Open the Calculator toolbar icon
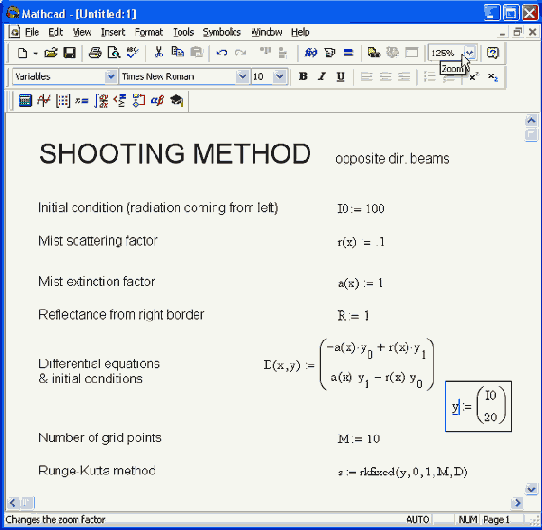Image resolution: width=542 pixels, height=530 pixels. 25,101
